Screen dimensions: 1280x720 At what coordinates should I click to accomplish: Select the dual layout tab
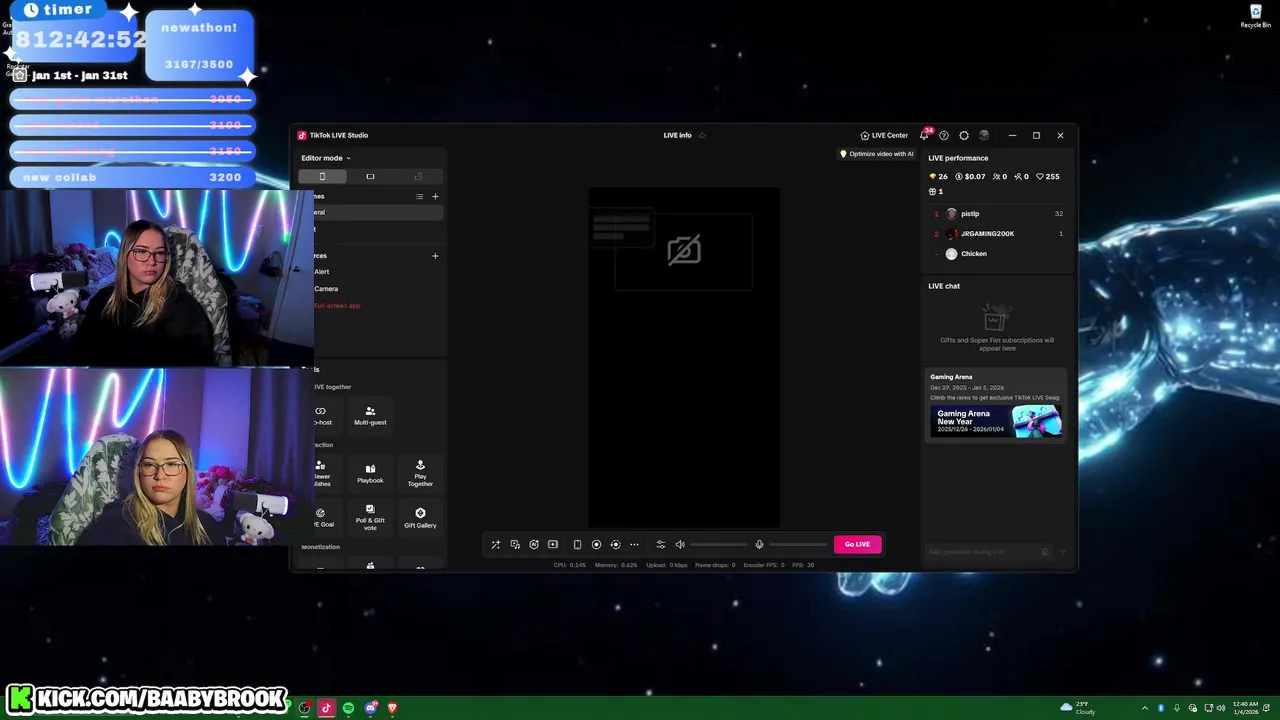(418, 177)
